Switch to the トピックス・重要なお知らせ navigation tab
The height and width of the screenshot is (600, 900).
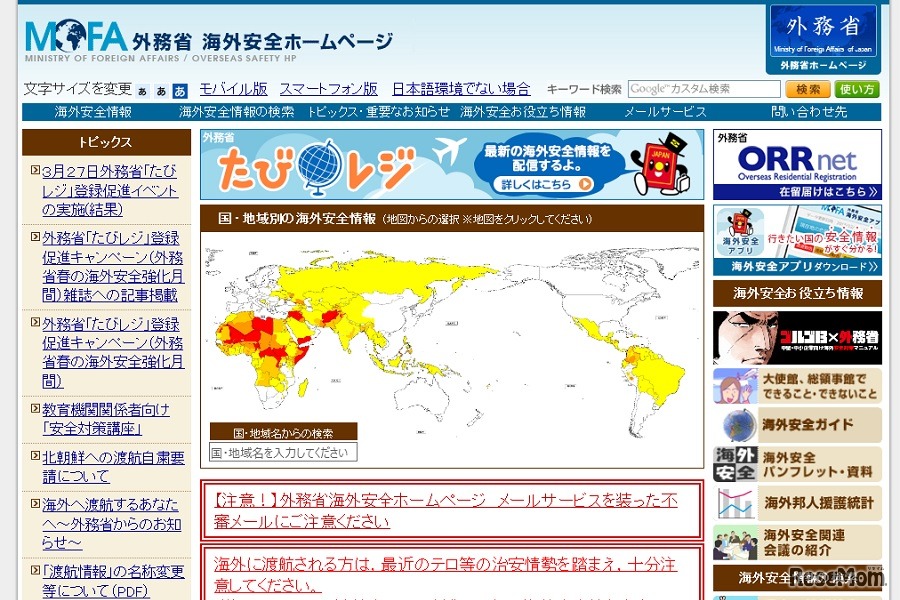tap(380, 113)
